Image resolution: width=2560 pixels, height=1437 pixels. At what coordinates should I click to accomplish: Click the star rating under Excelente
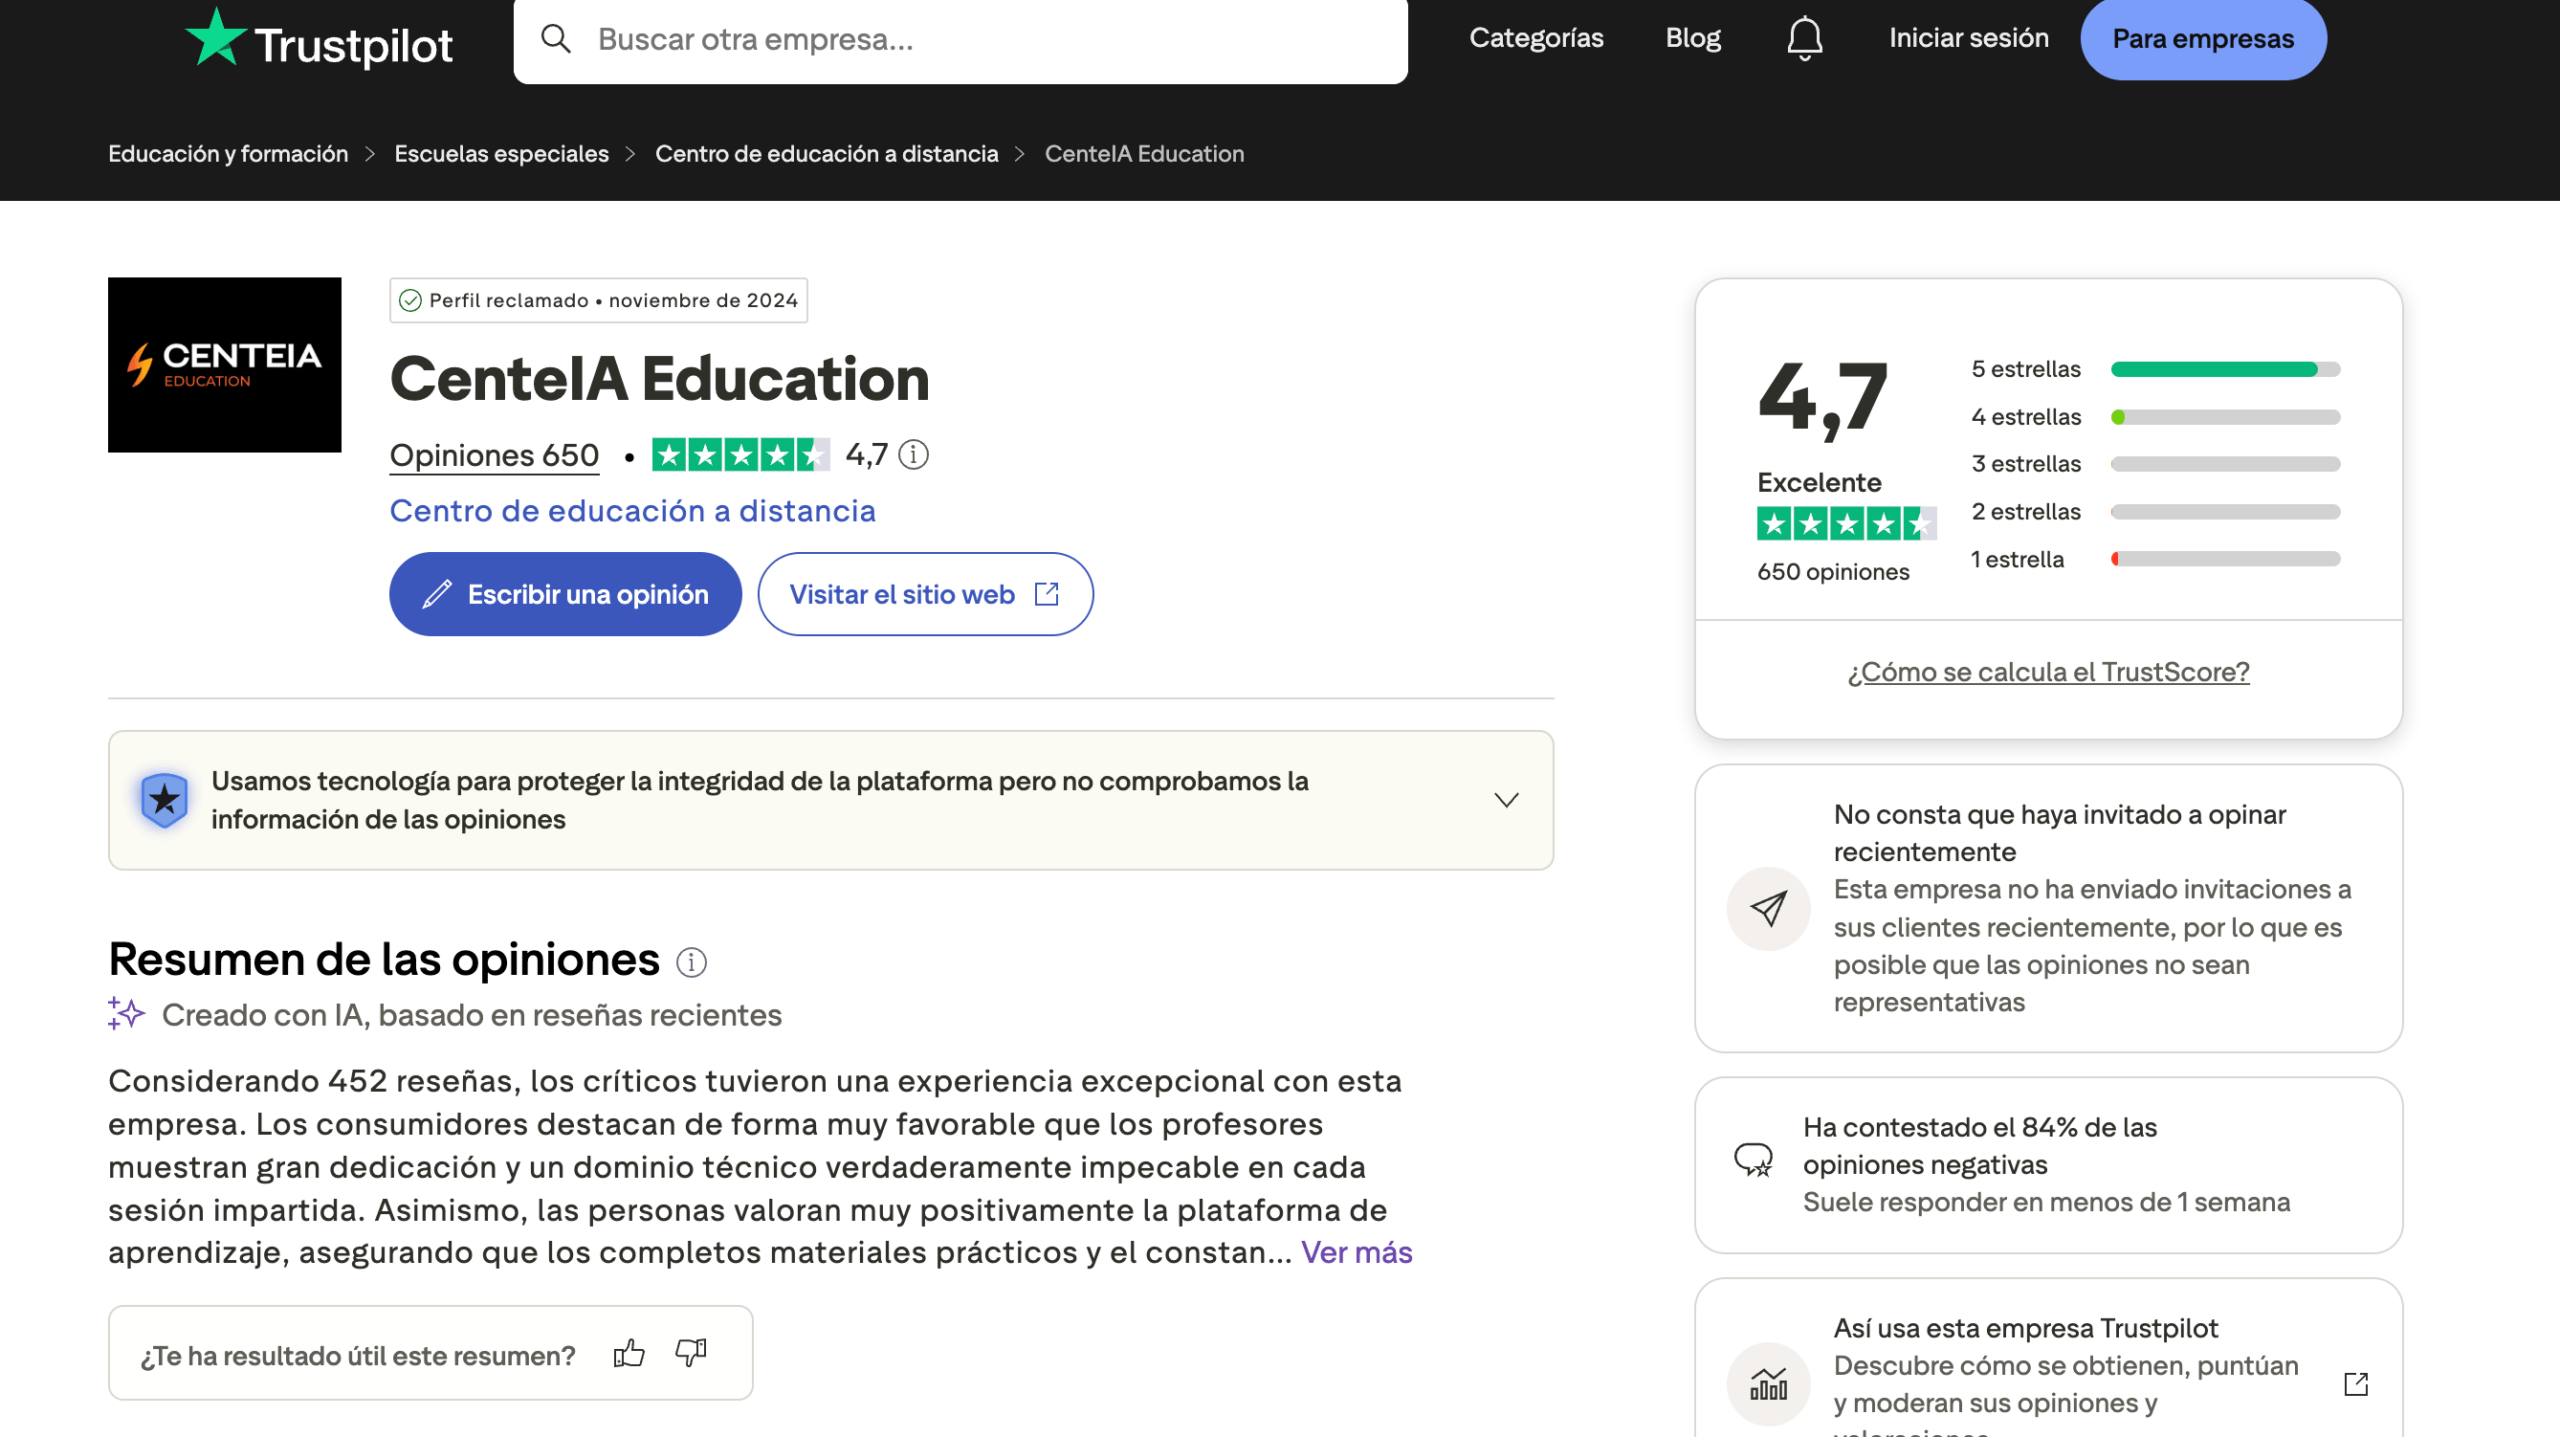coord(1846,523)
